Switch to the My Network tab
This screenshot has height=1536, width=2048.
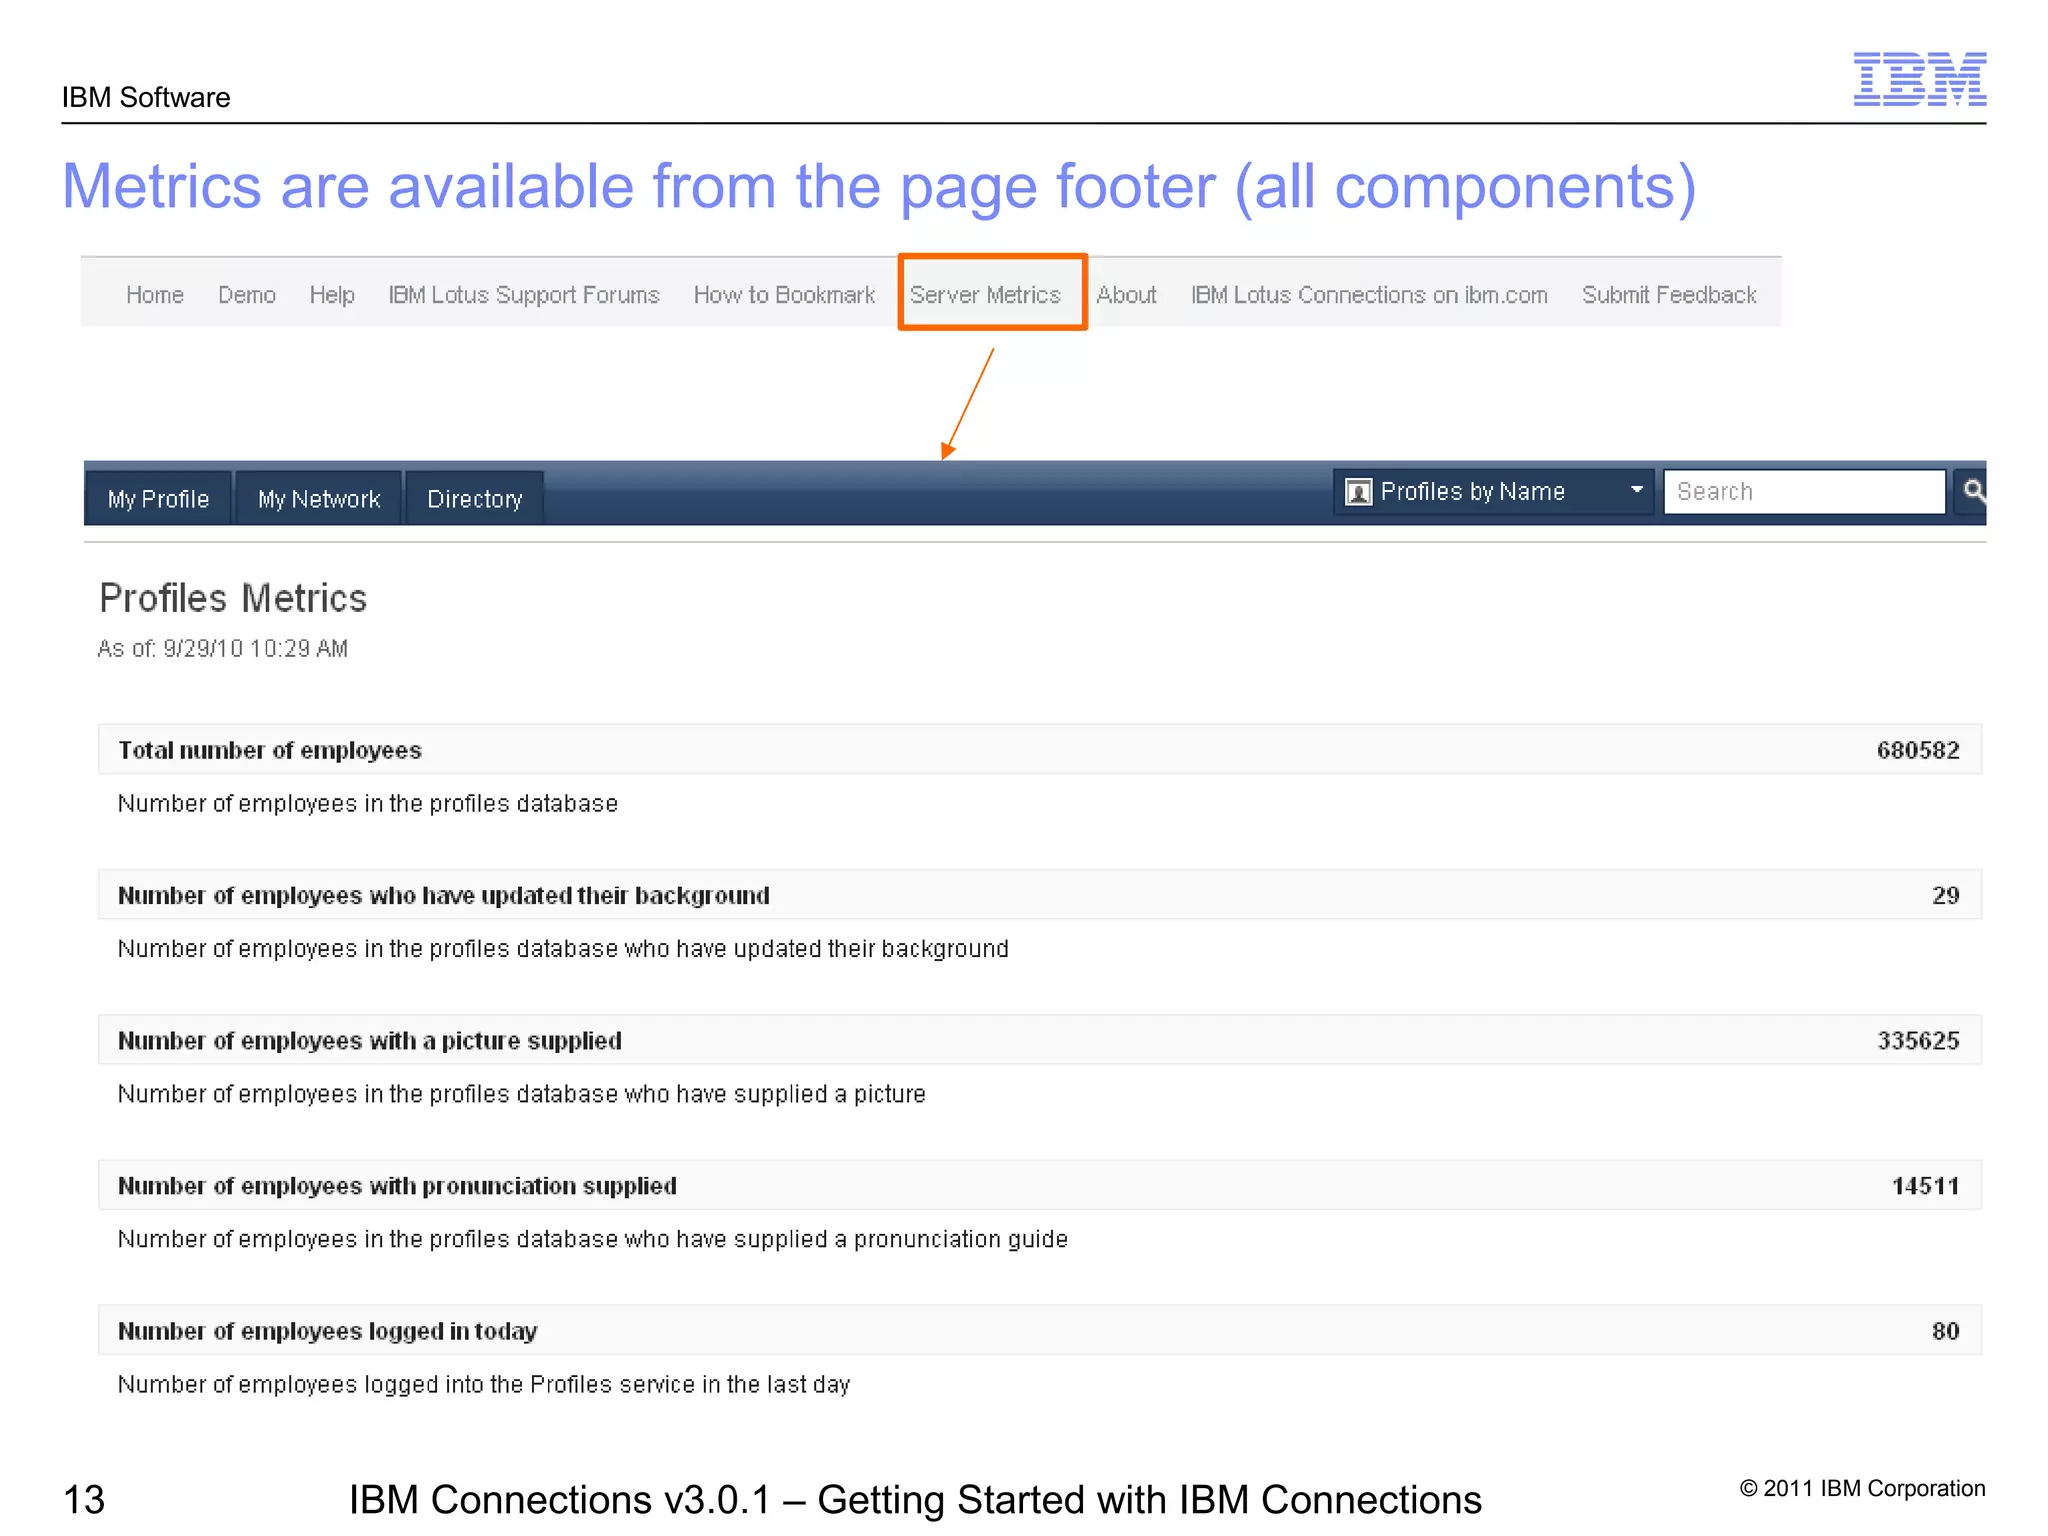(319, 499)
